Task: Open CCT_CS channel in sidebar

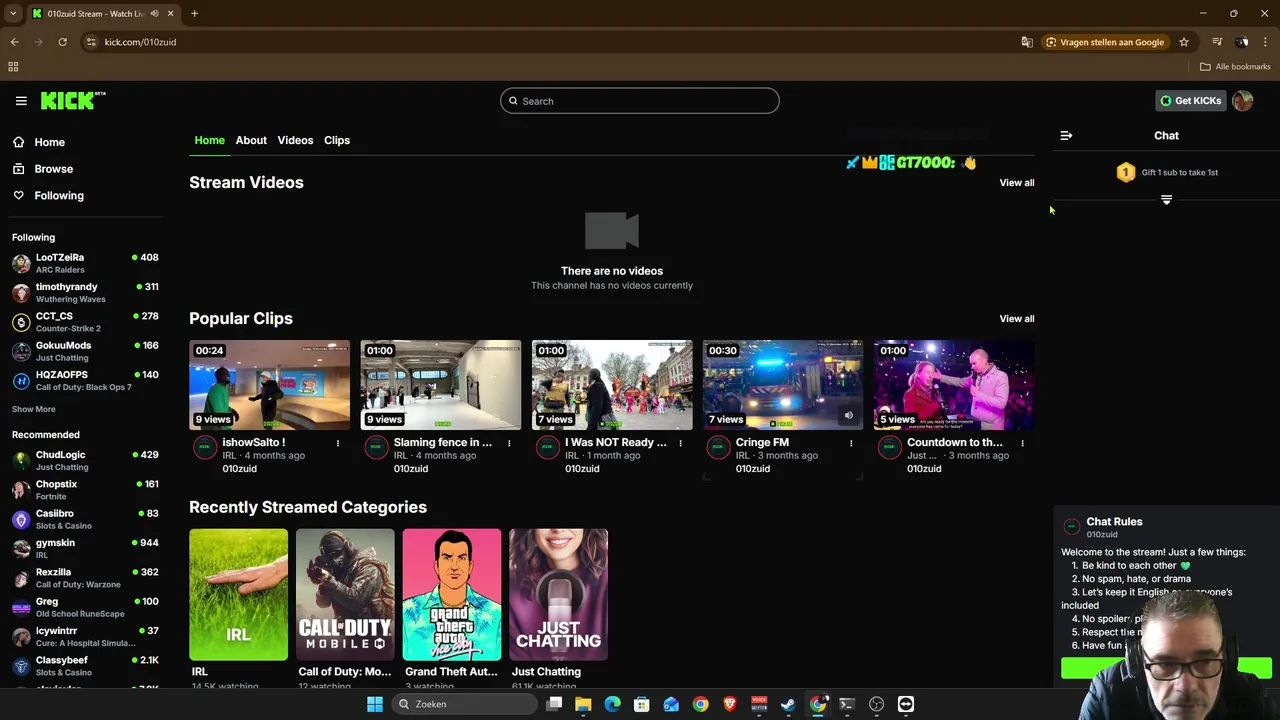Action: tap(86, 322)
